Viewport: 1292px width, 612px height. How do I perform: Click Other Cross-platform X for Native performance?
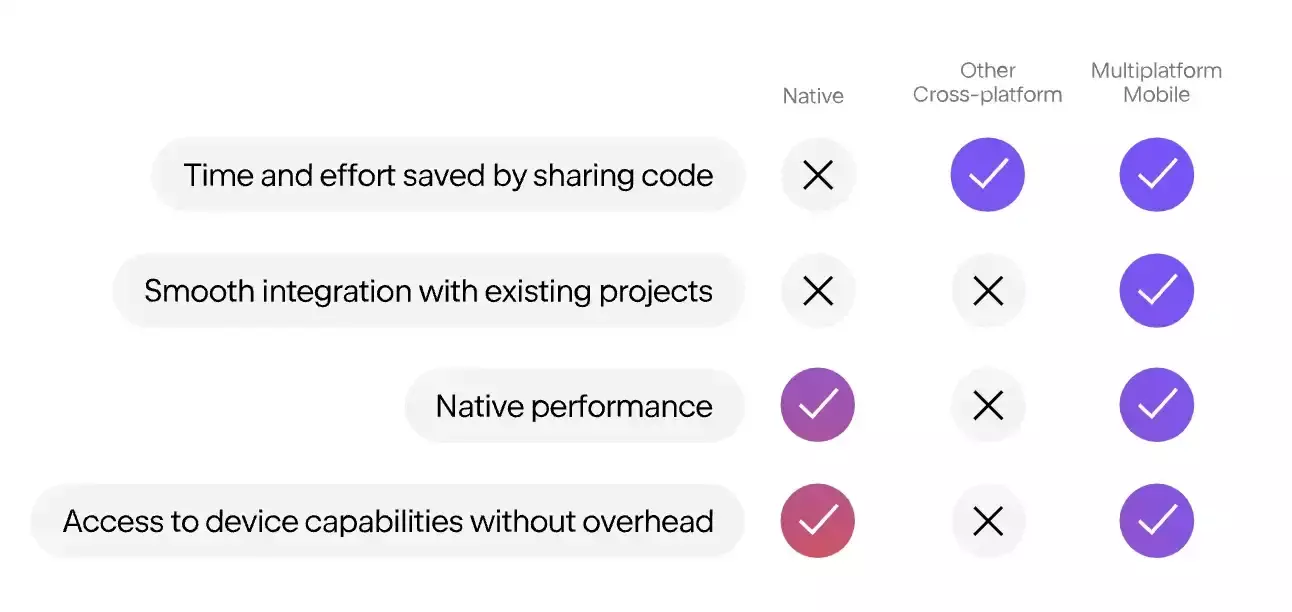click(x=987, y=405)
